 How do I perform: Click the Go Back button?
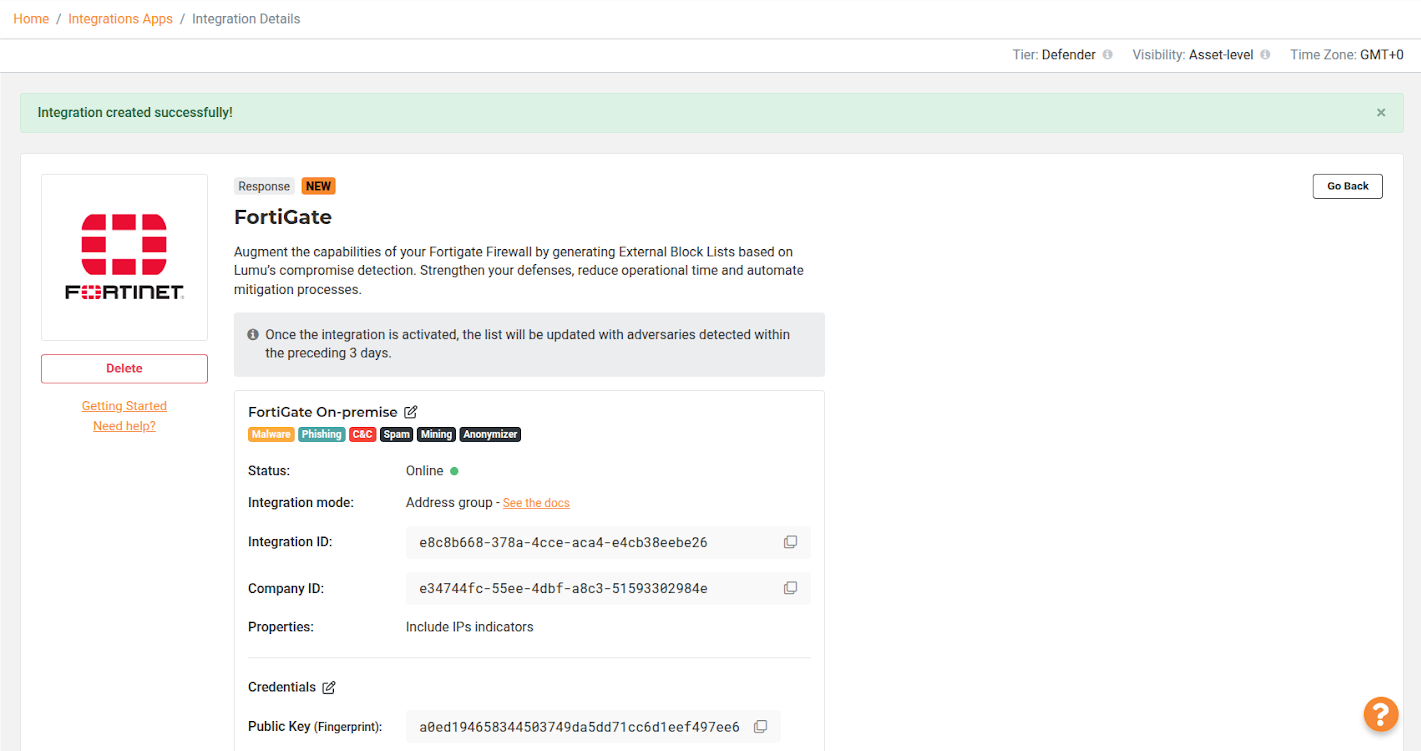(x=1347, y=186)
